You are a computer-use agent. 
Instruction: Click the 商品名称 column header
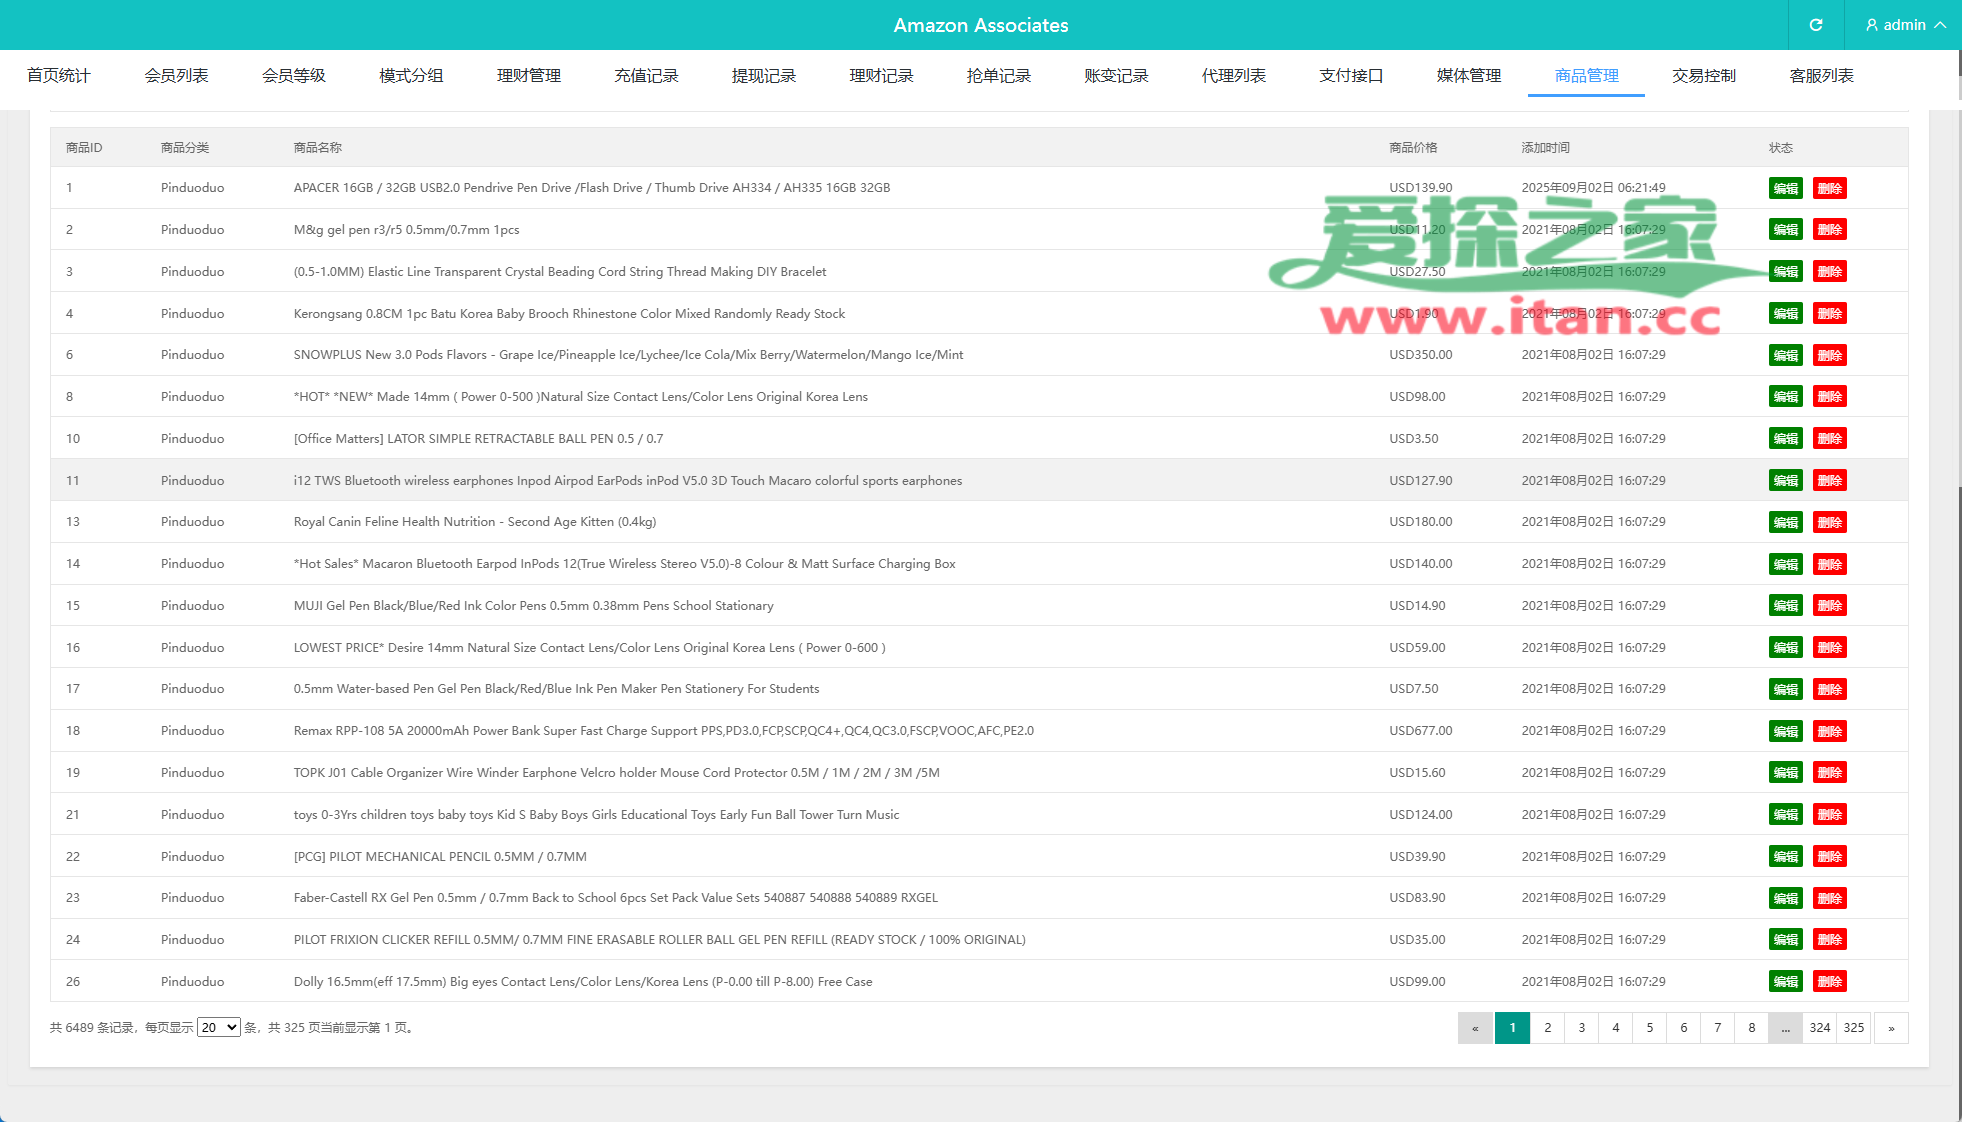317,148
